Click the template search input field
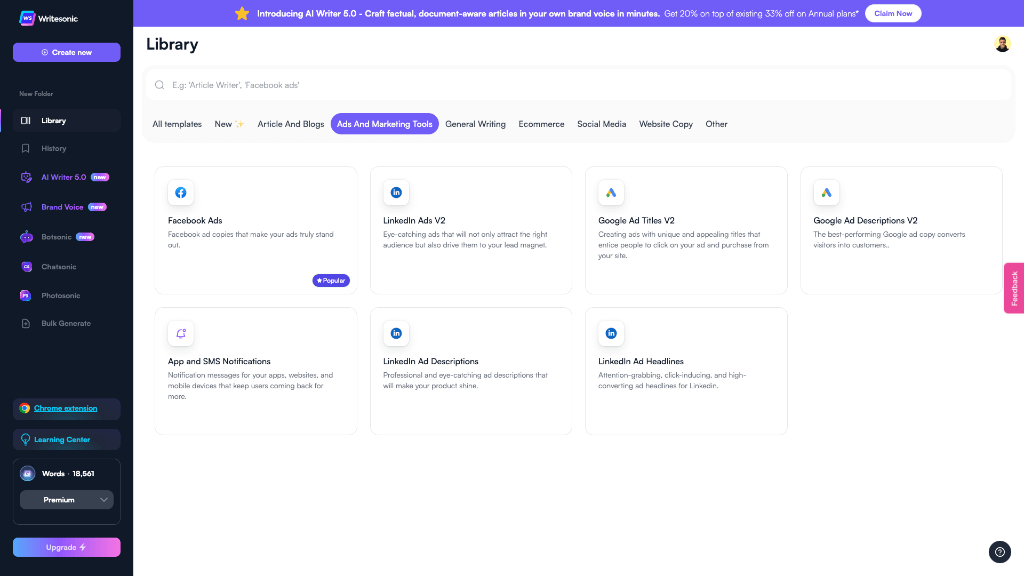Image resolution: width=1024 pixels, height=576 pixels. (579, 85)
